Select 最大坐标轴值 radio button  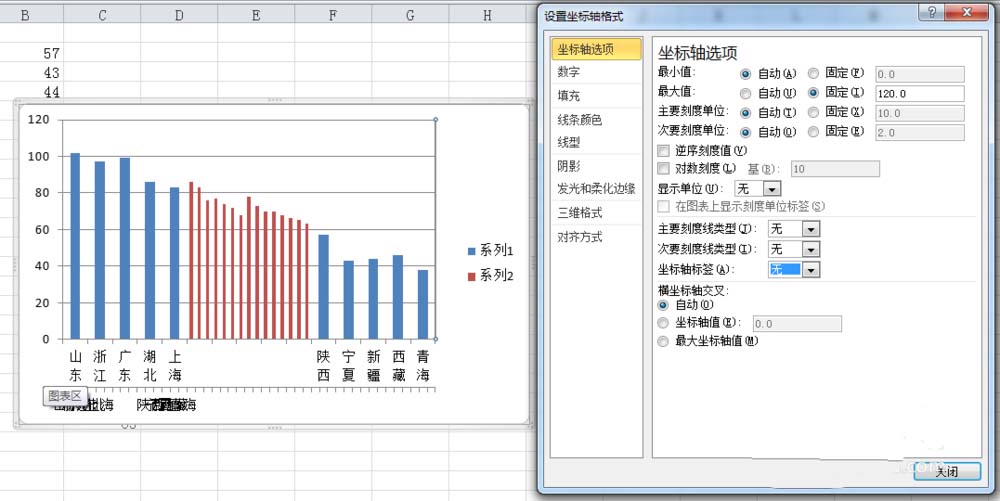pyautogui.click(x=663, y=342)
